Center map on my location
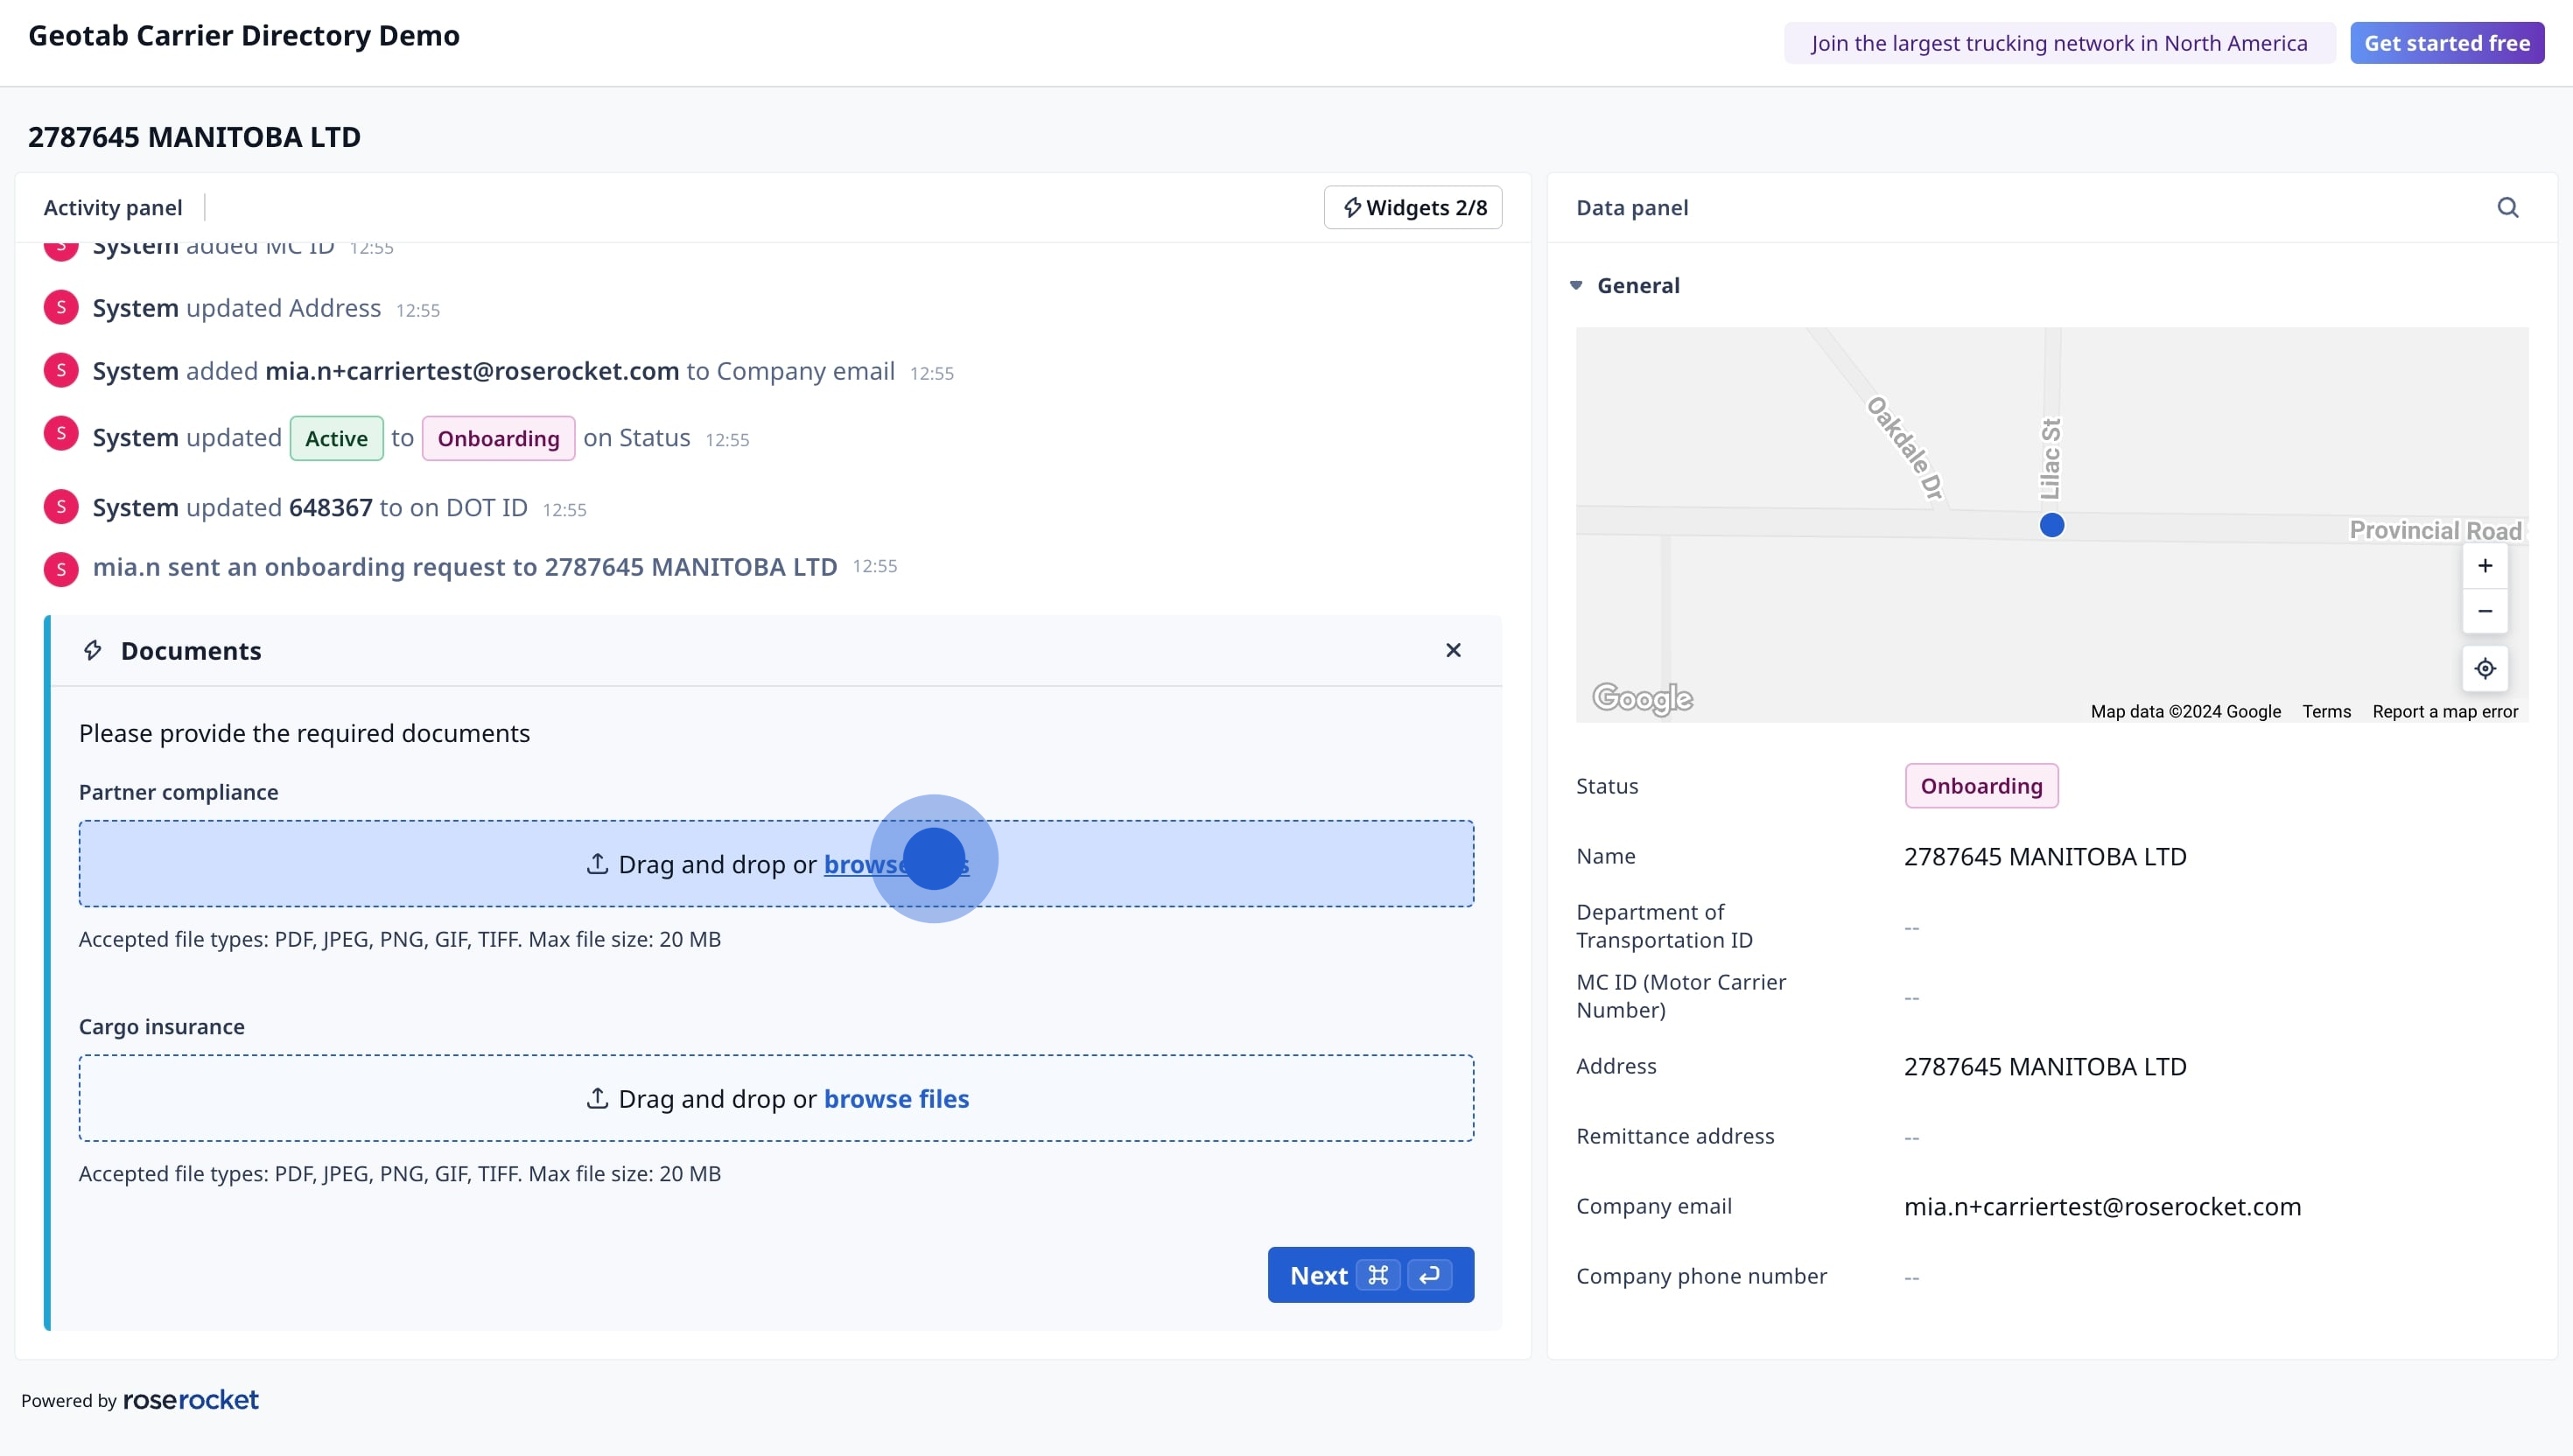The width and height of the screenshot is (2573, 1456). tap(2484, 668)
